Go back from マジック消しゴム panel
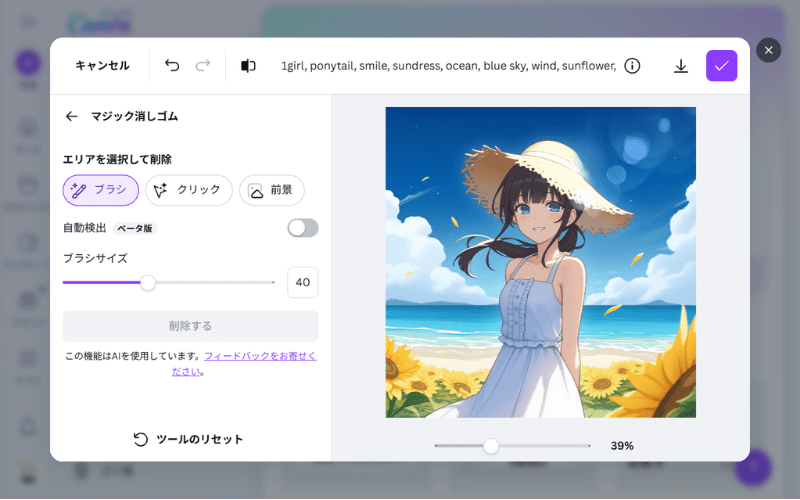 71,116
